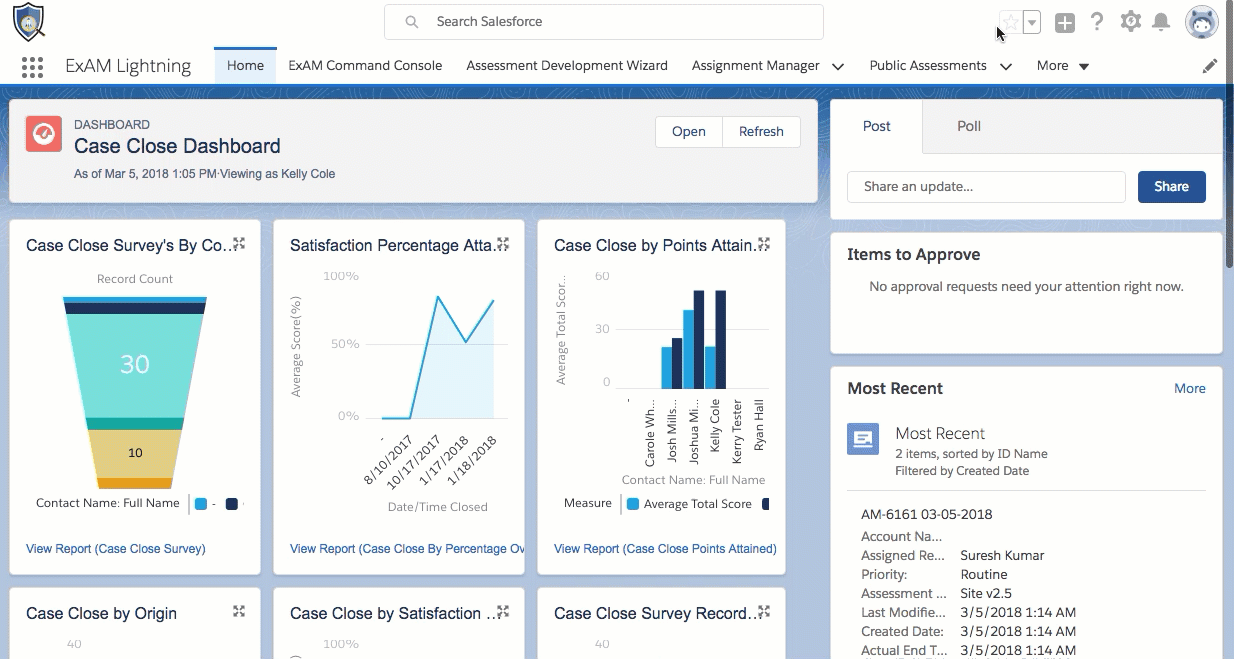Image resolution: width=1234 pixels, height=659 pixels.
Task: Click the Suresh Kumar assigned resource value
Action: (1001, 555)
